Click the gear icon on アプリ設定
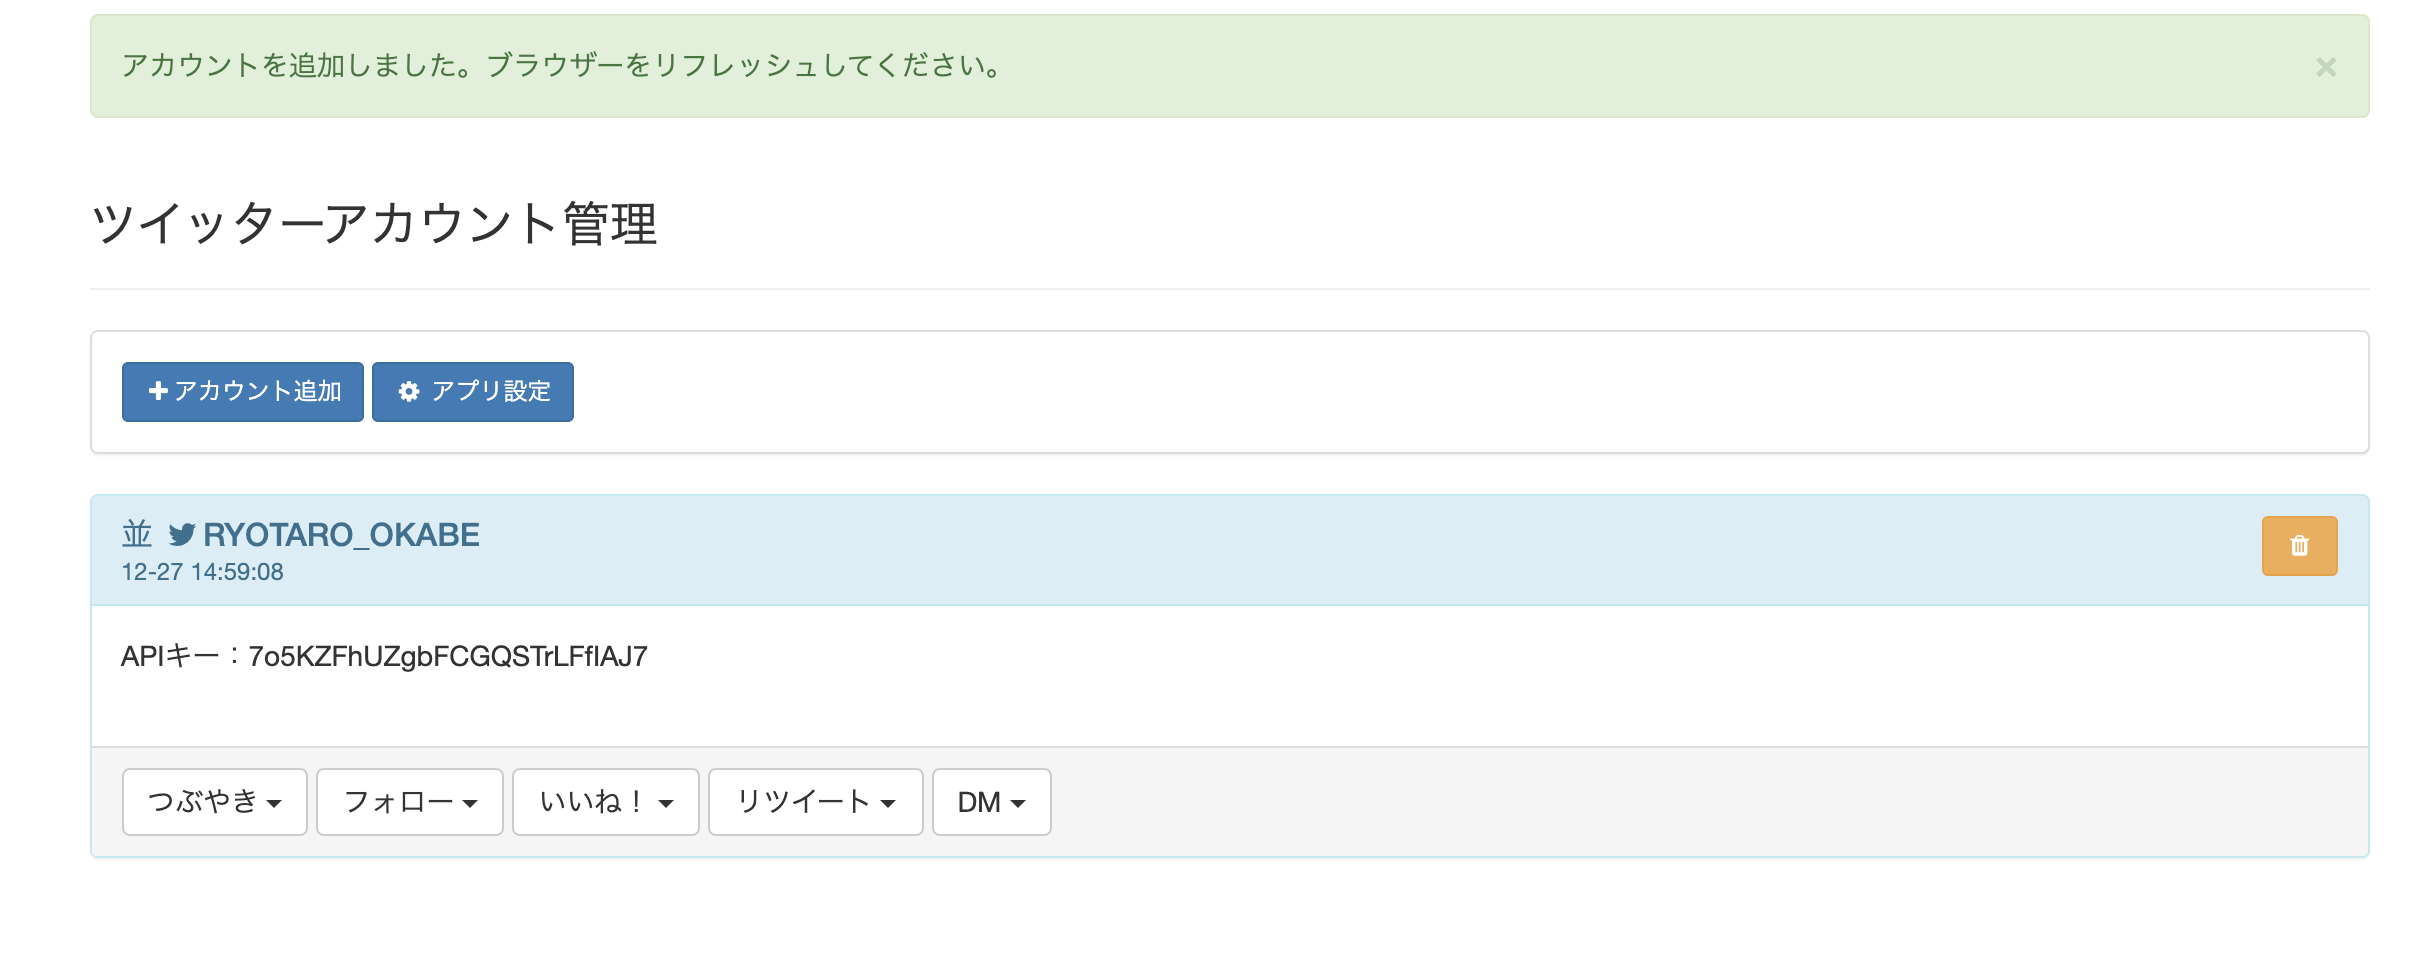 (x=408, y=391)
